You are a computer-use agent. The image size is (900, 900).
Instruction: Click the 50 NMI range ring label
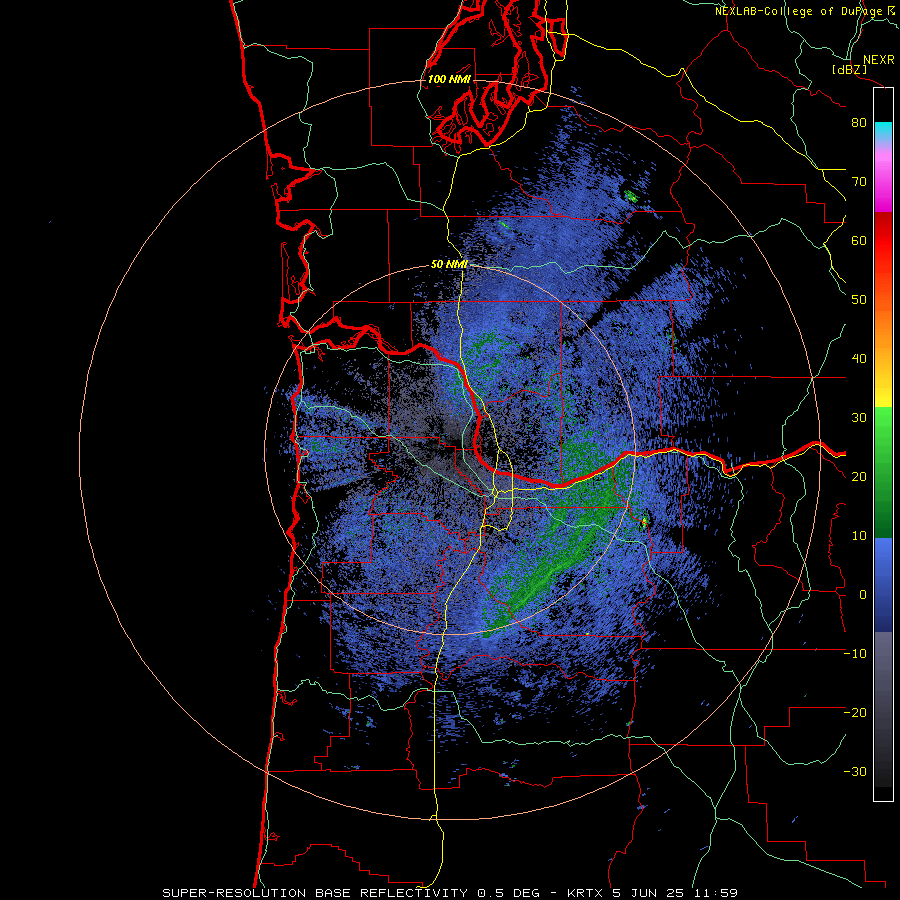point(449,265)
